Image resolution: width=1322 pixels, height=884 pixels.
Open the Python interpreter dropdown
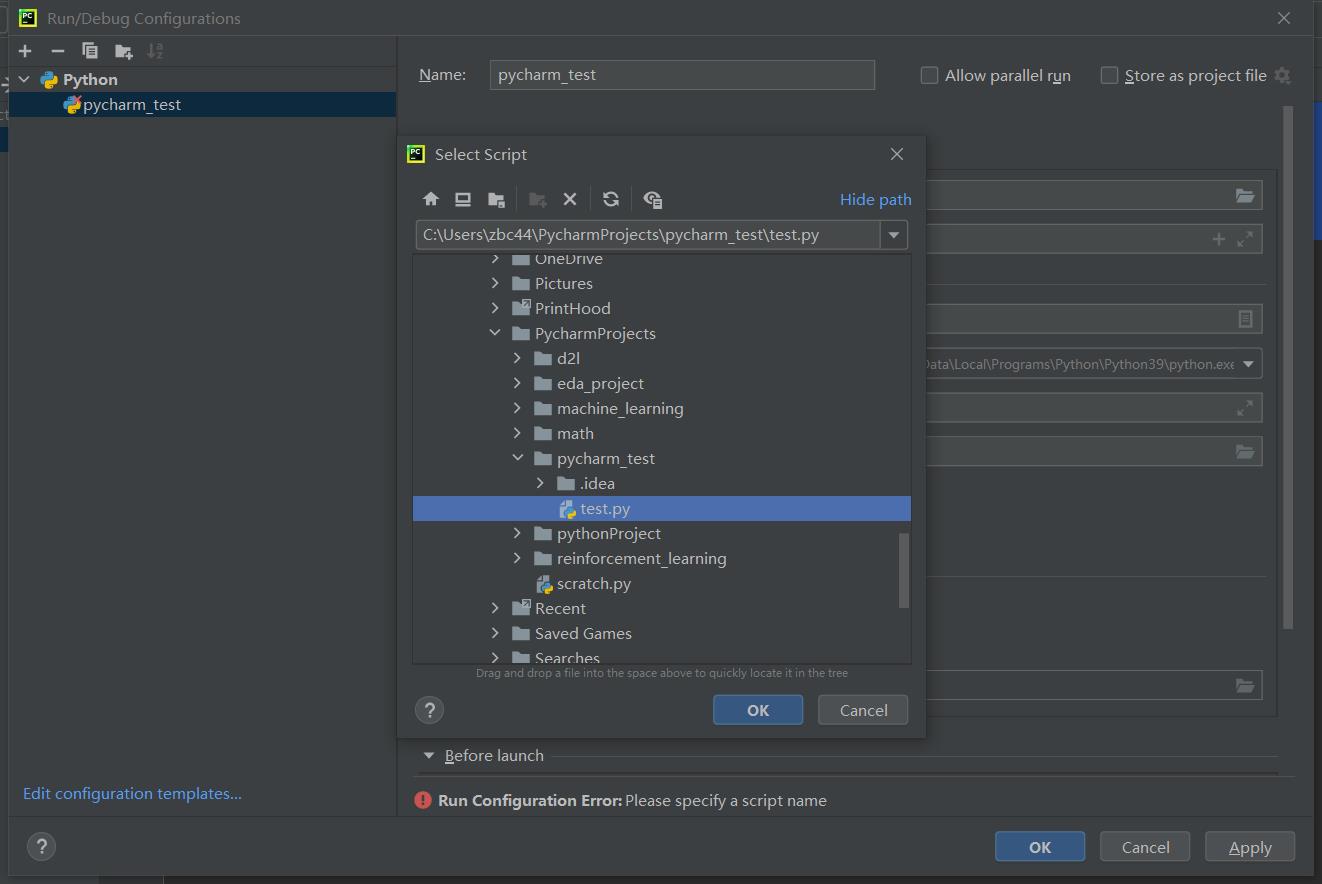pos(1249,364)
